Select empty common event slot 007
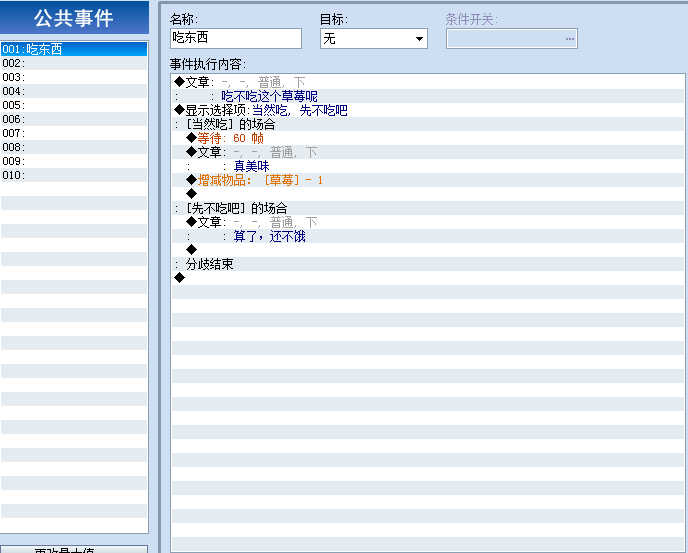 (74, 133)
